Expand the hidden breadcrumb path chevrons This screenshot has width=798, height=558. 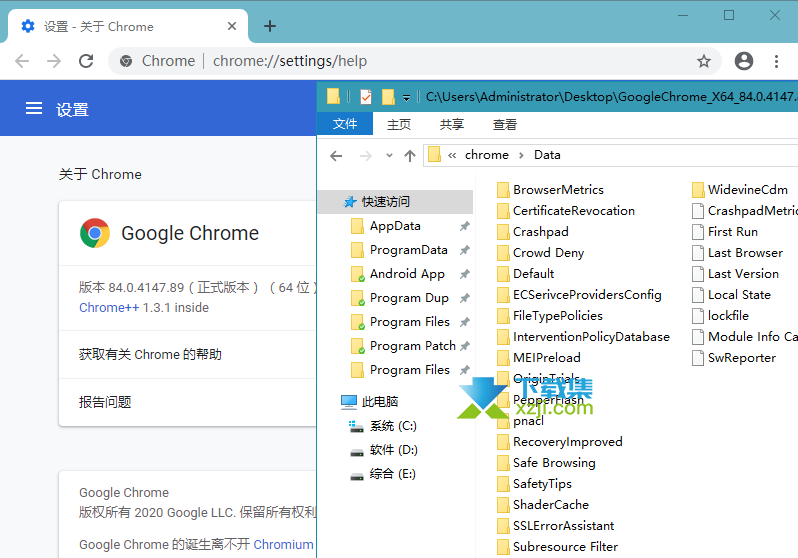click(x=452, y=155)
